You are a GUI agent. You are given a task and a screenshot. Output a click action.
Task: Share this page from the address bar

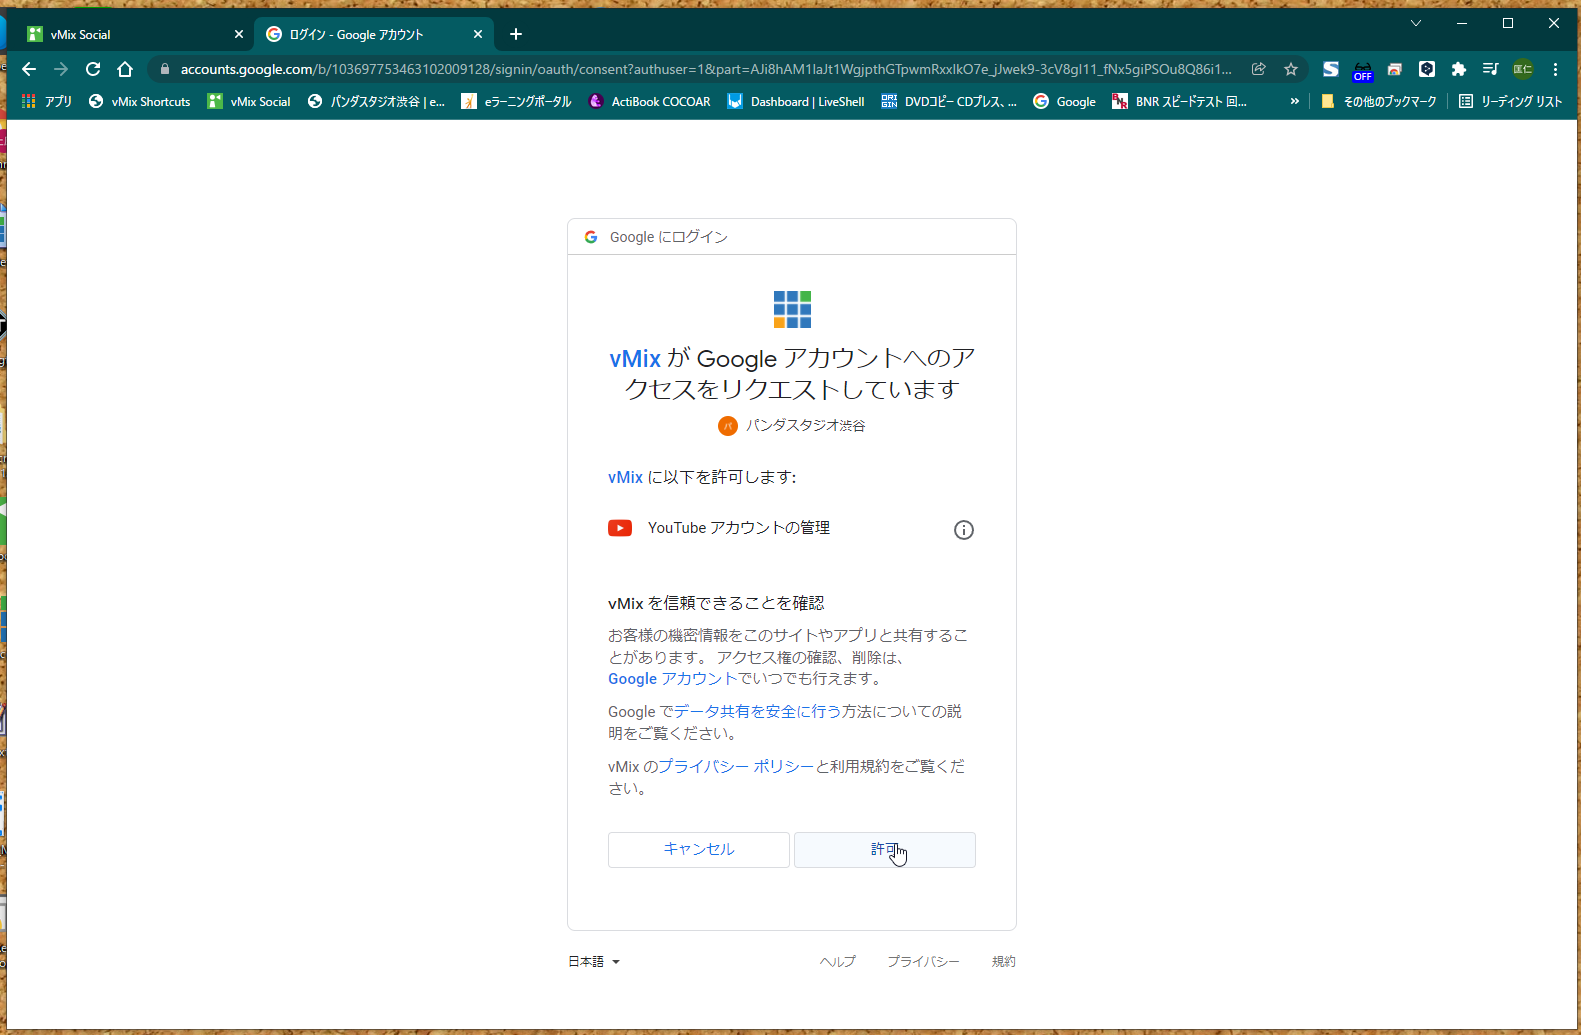click(1259, 69)
